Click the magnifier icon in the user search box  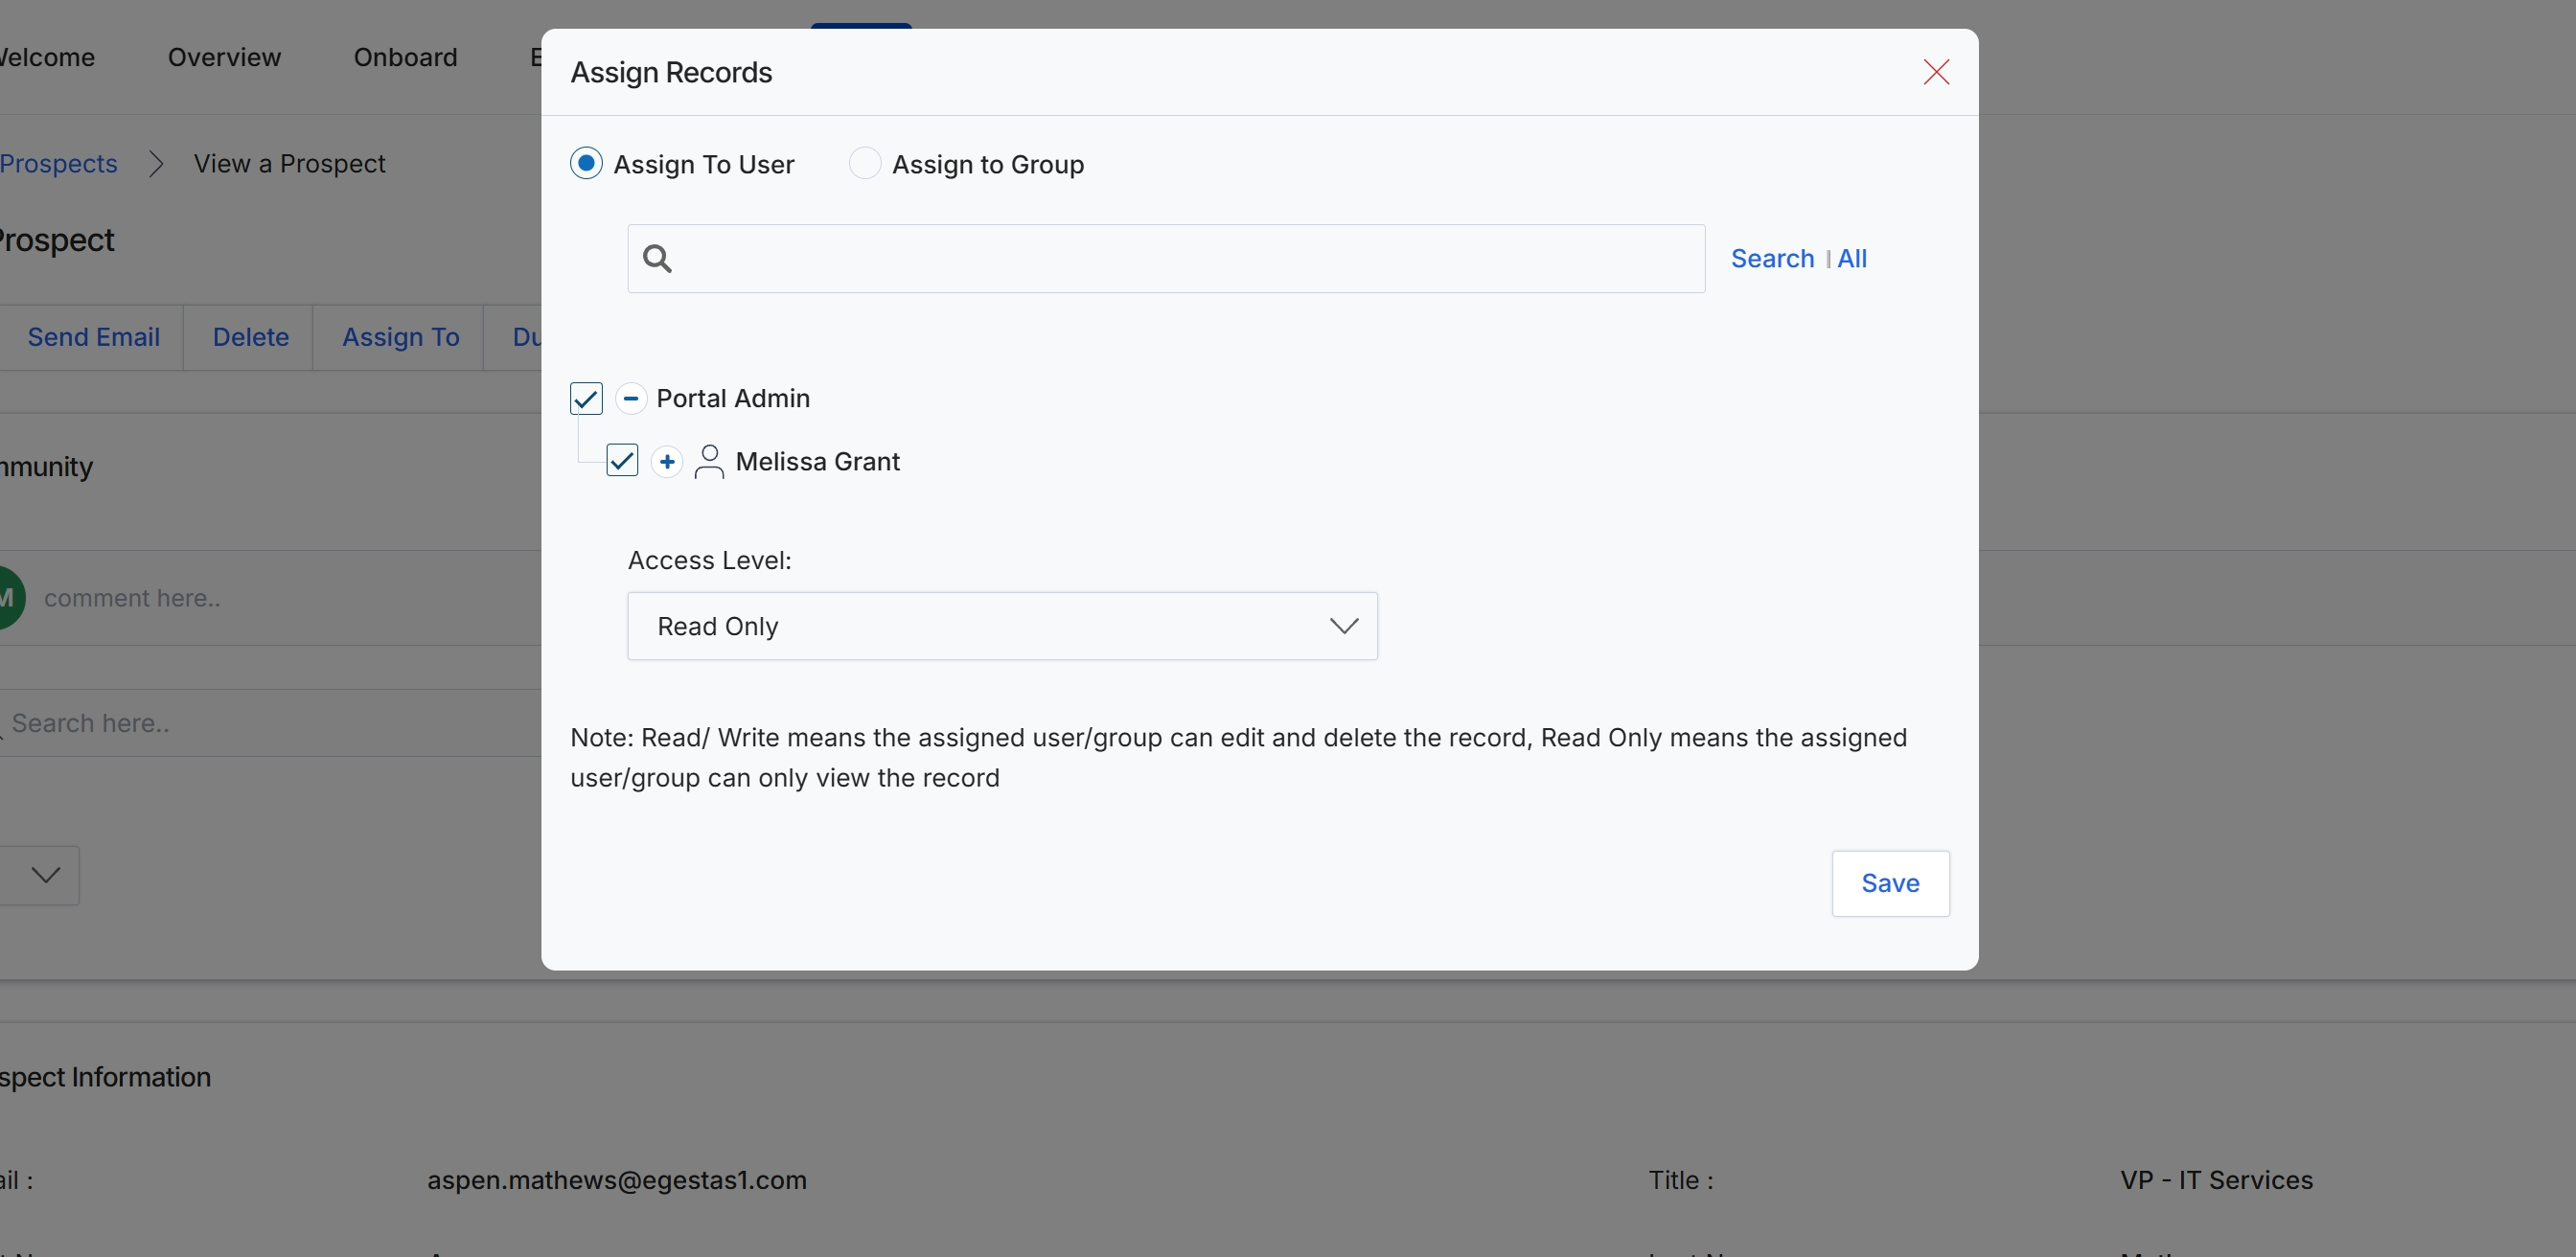point(657,259)
